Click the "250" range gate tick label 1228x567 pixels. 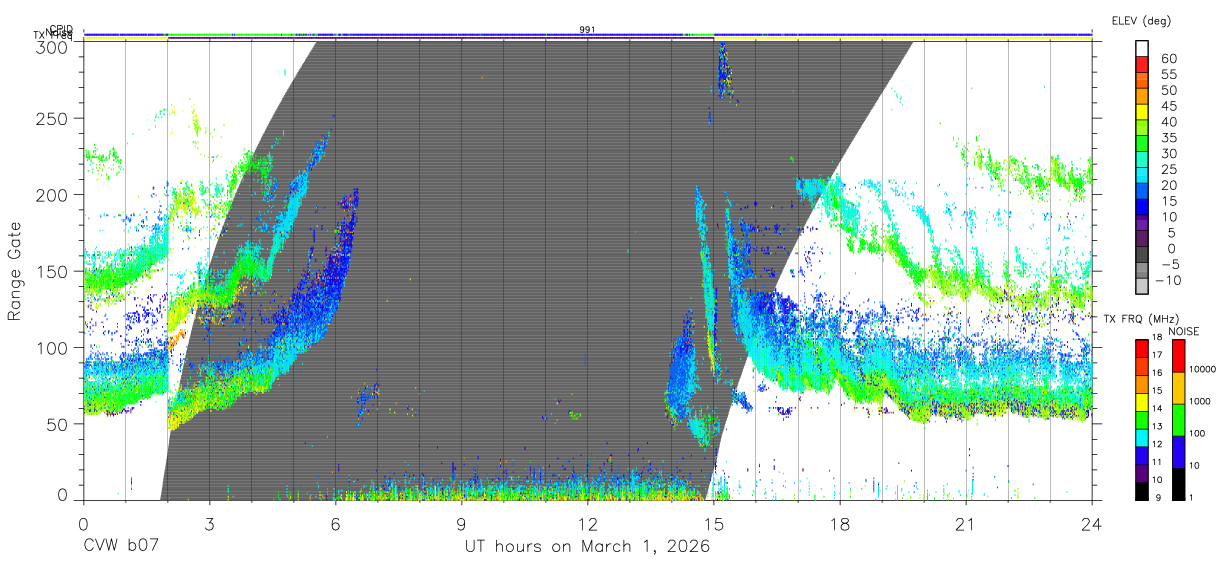(50, 118)
